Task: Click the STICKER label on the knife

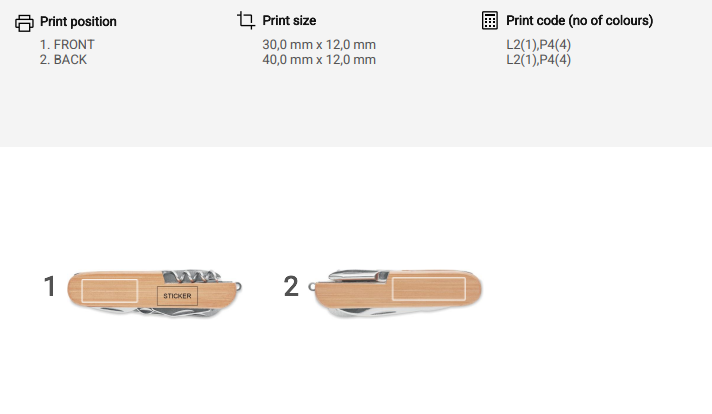Action: (x=177, y=296)
